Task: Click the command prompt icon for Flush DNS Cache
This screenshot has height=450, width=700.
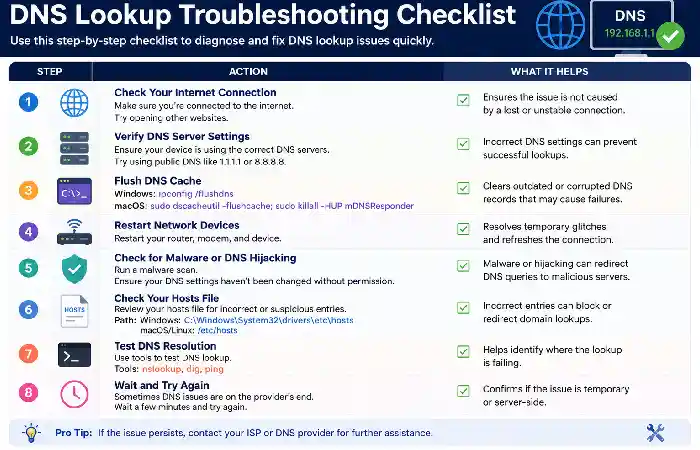Action: (74, 191)
